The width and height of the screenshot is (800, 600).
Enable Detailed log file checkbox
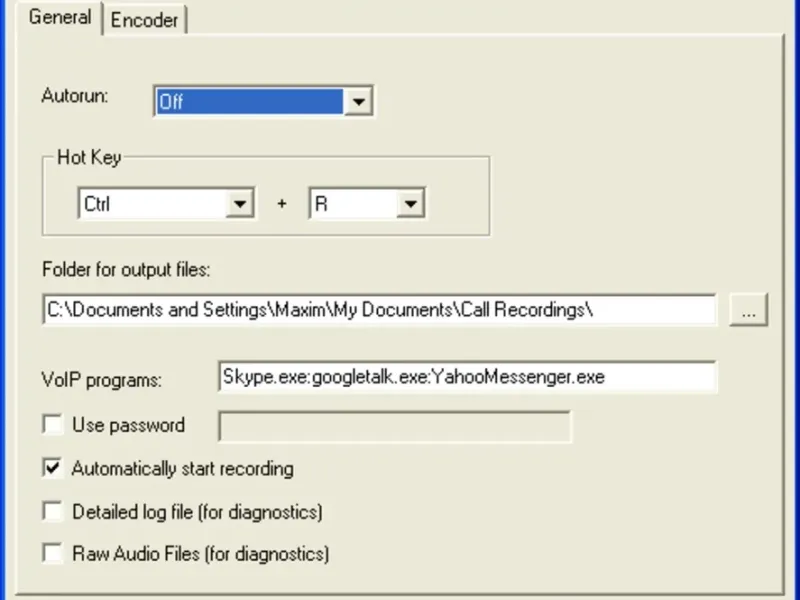point(52,512)
